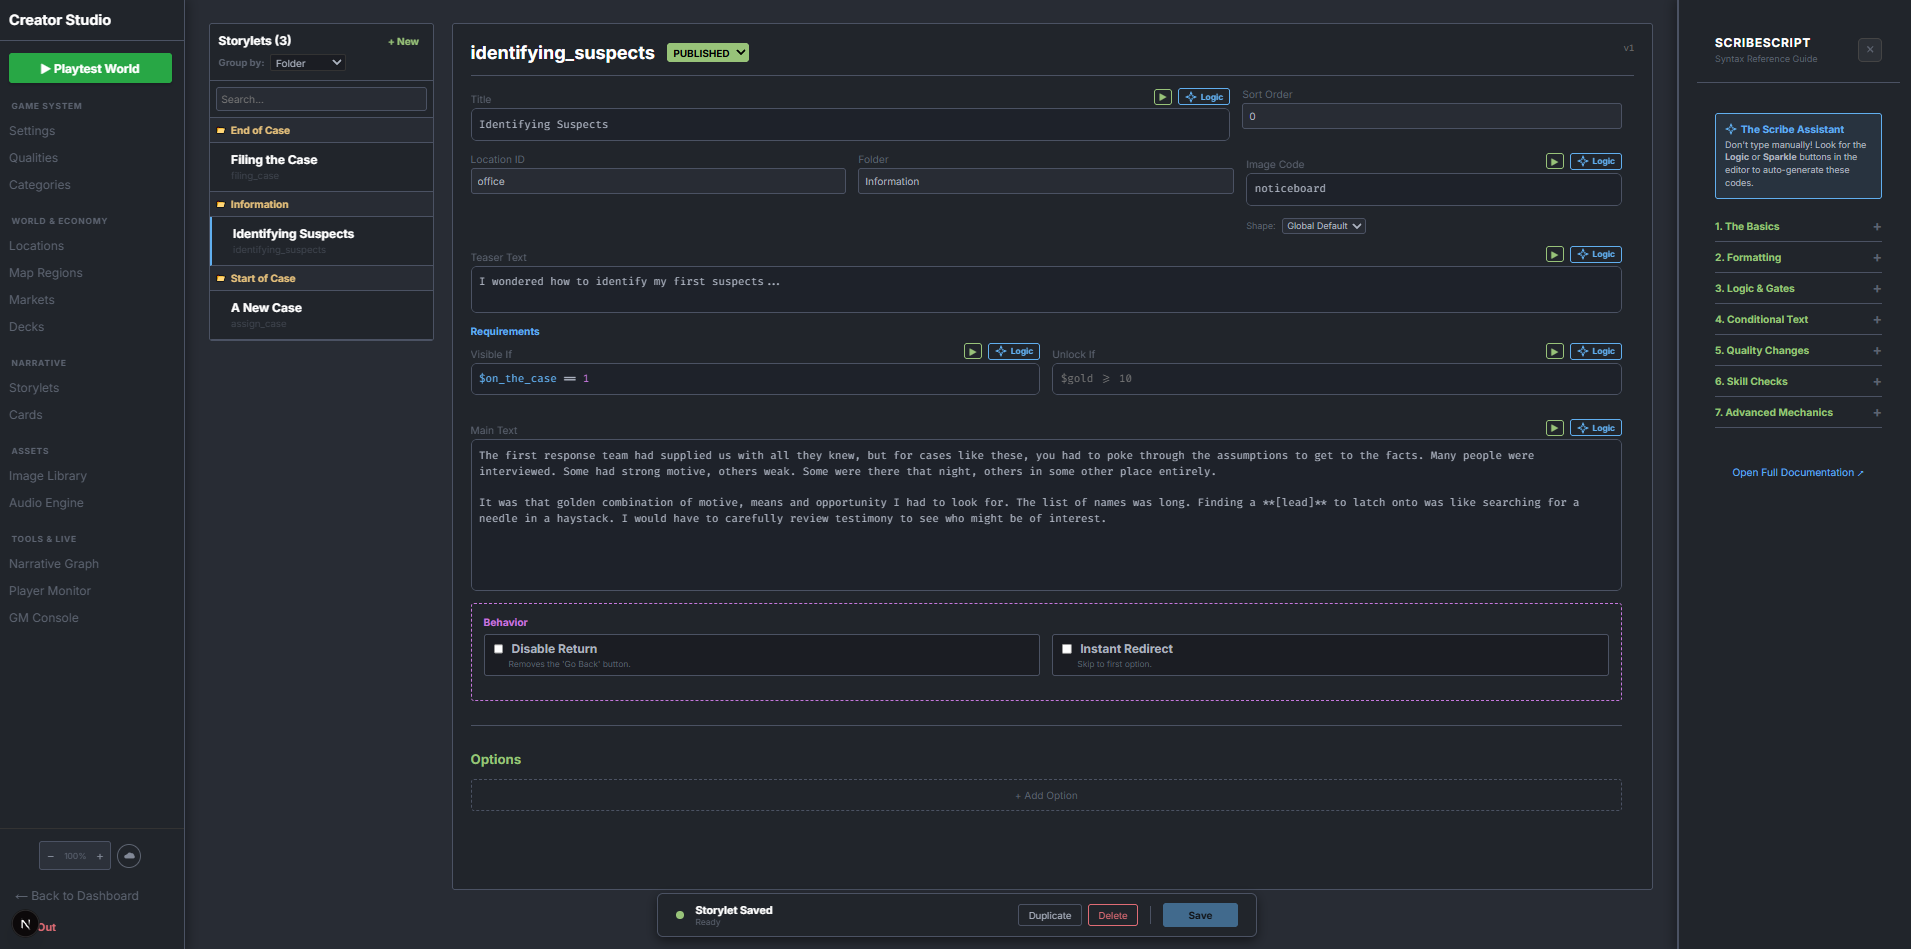Image resolution: width=1911 pixels, height=949 pixels.
Task: Open Full Documentation link
Action: (1797, 472)
